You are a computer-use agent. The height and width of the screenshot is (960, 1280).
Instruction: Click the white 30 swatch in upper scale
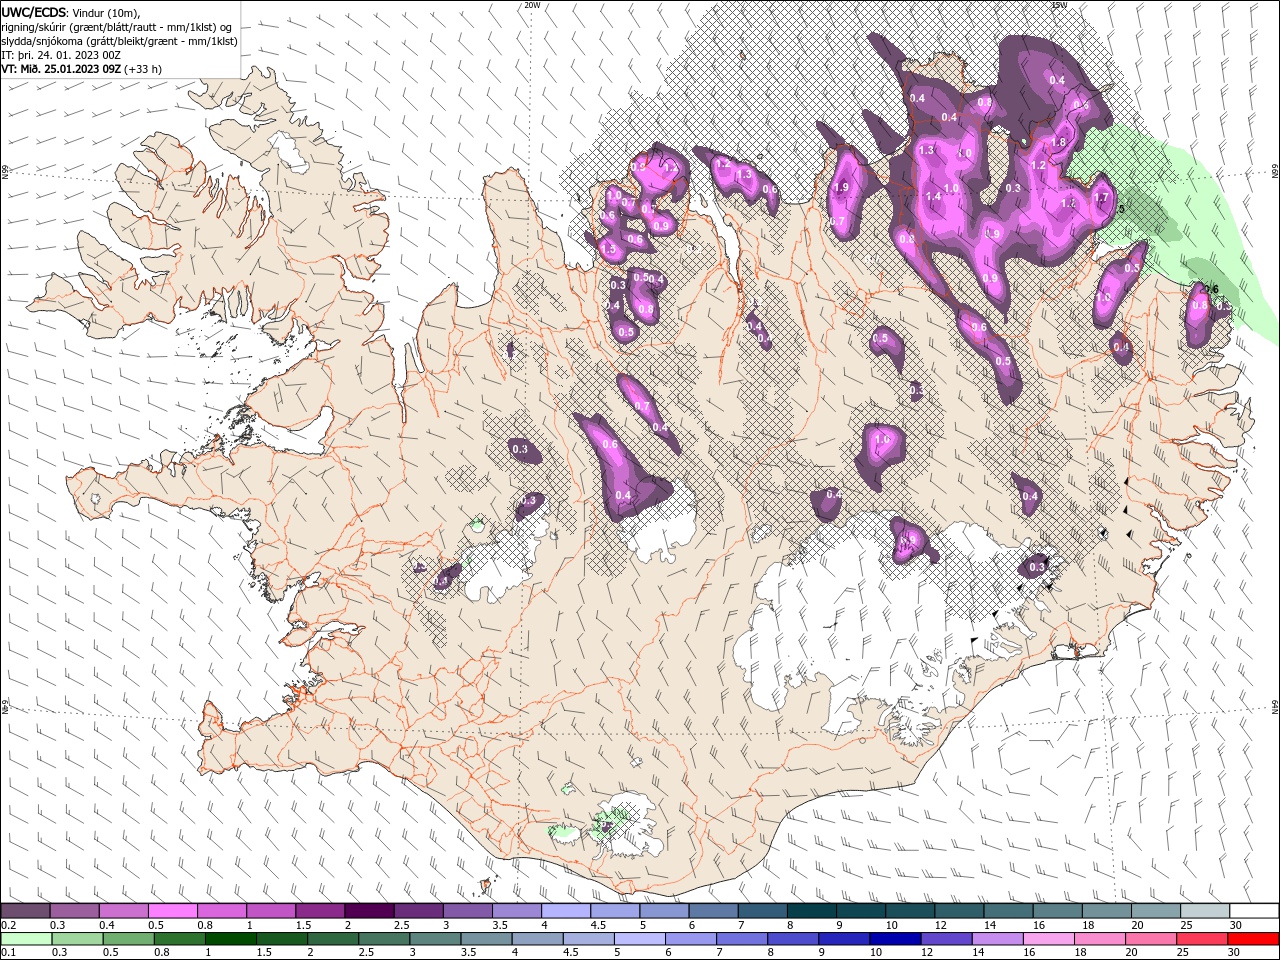(1254, 911)
